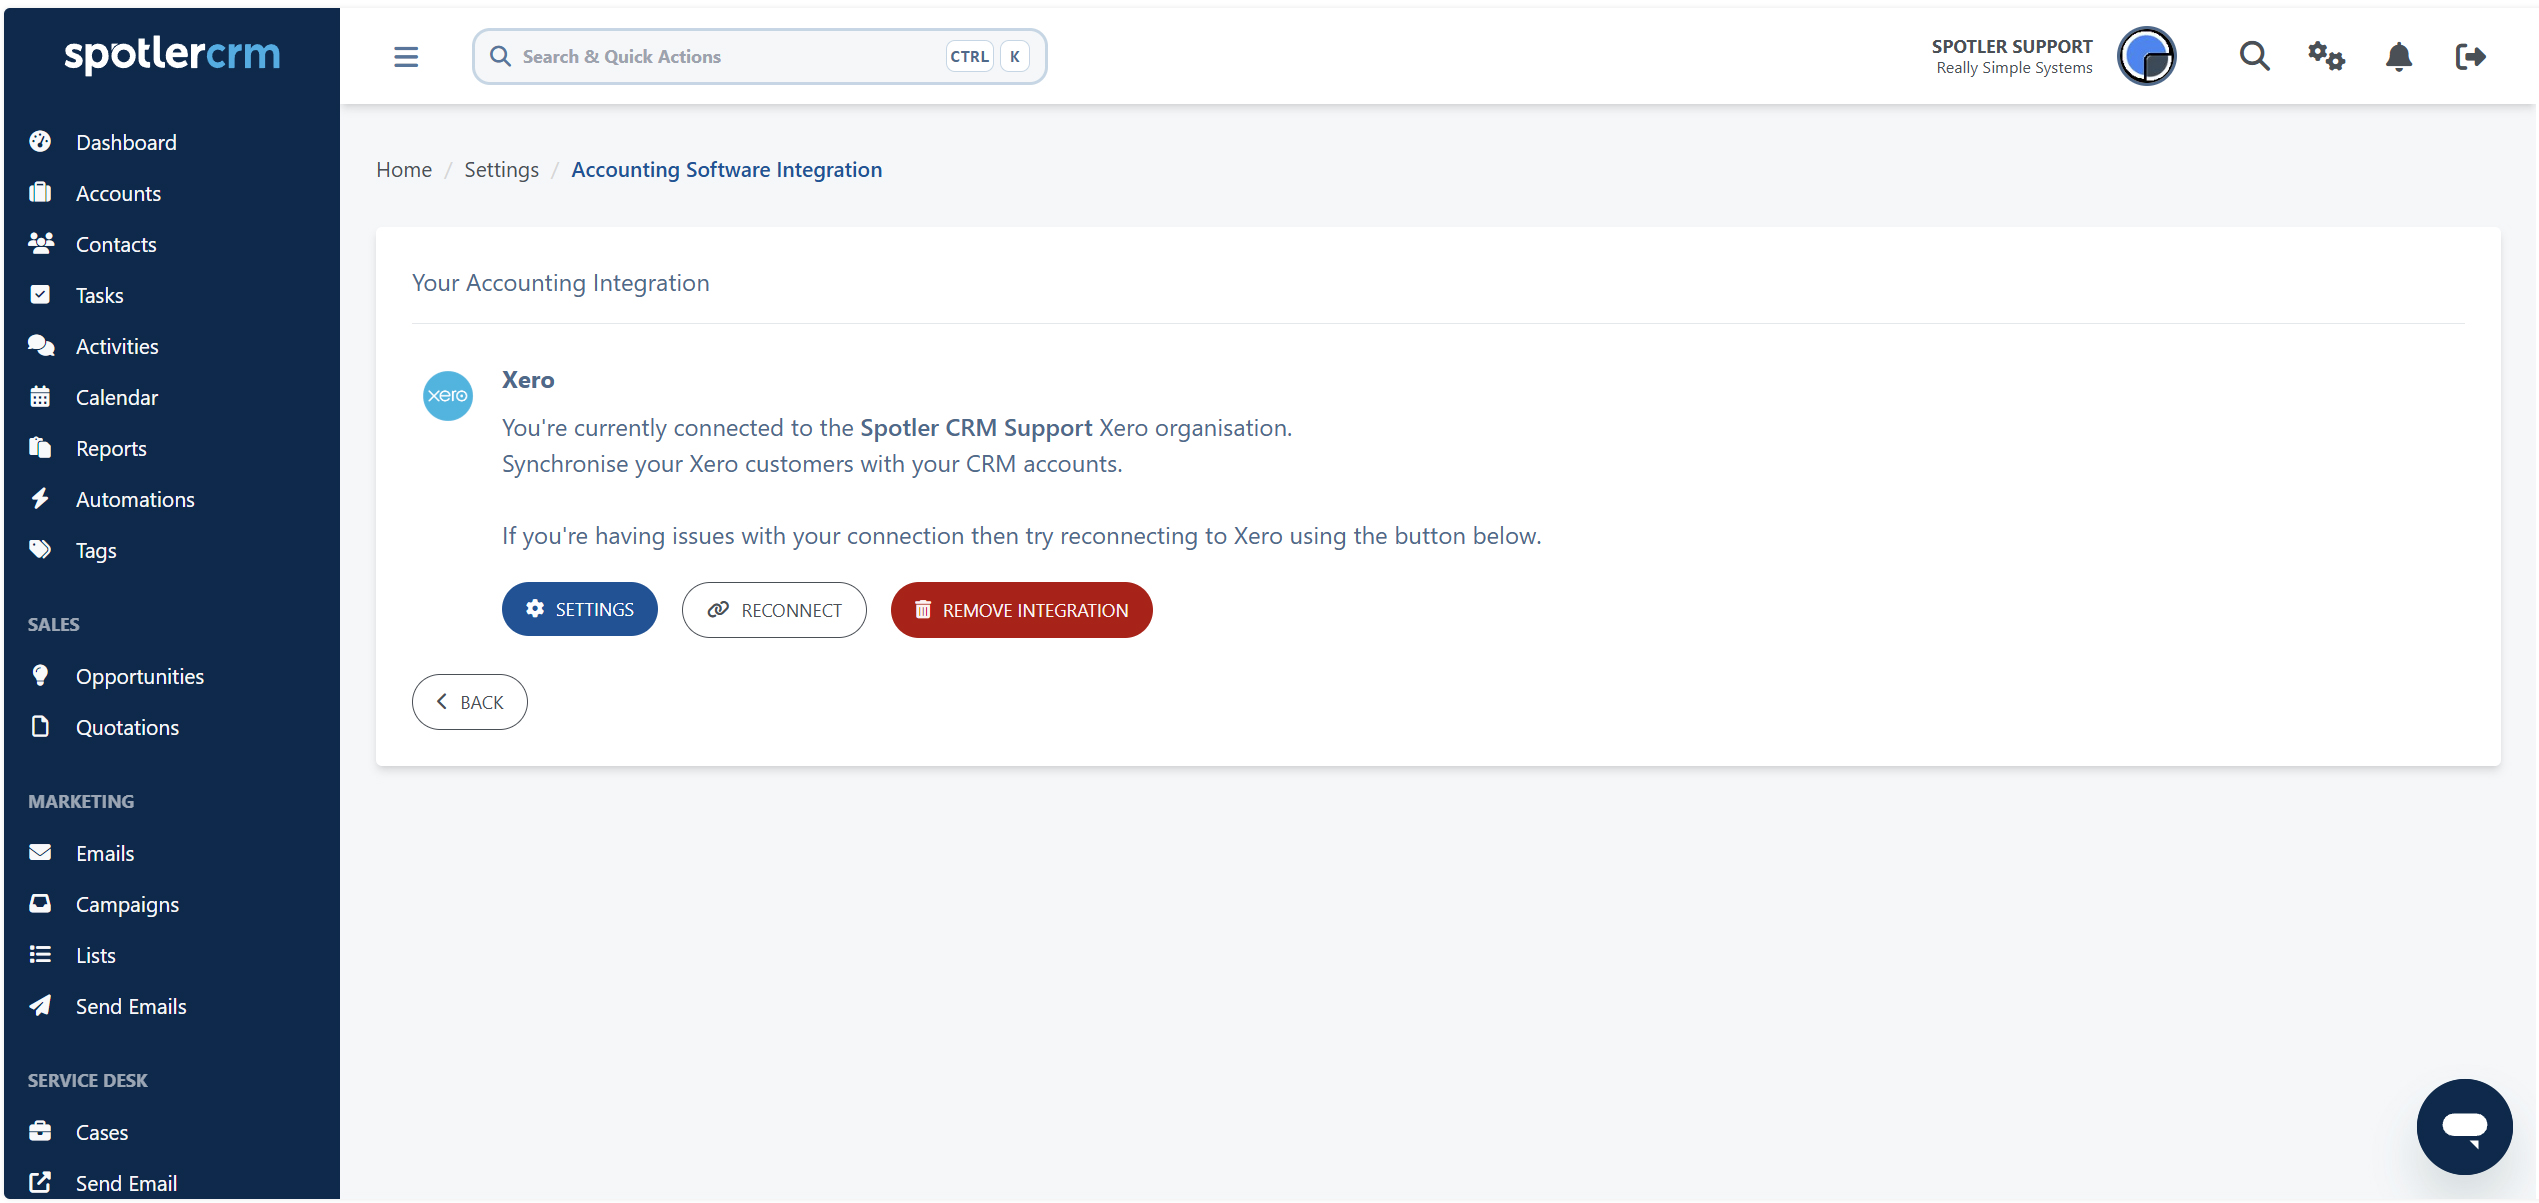The width and height of the screenshot is (2539, 1203).
Task: Follow the Settings breadcrumb link
Action: click(x=501, y=170)
